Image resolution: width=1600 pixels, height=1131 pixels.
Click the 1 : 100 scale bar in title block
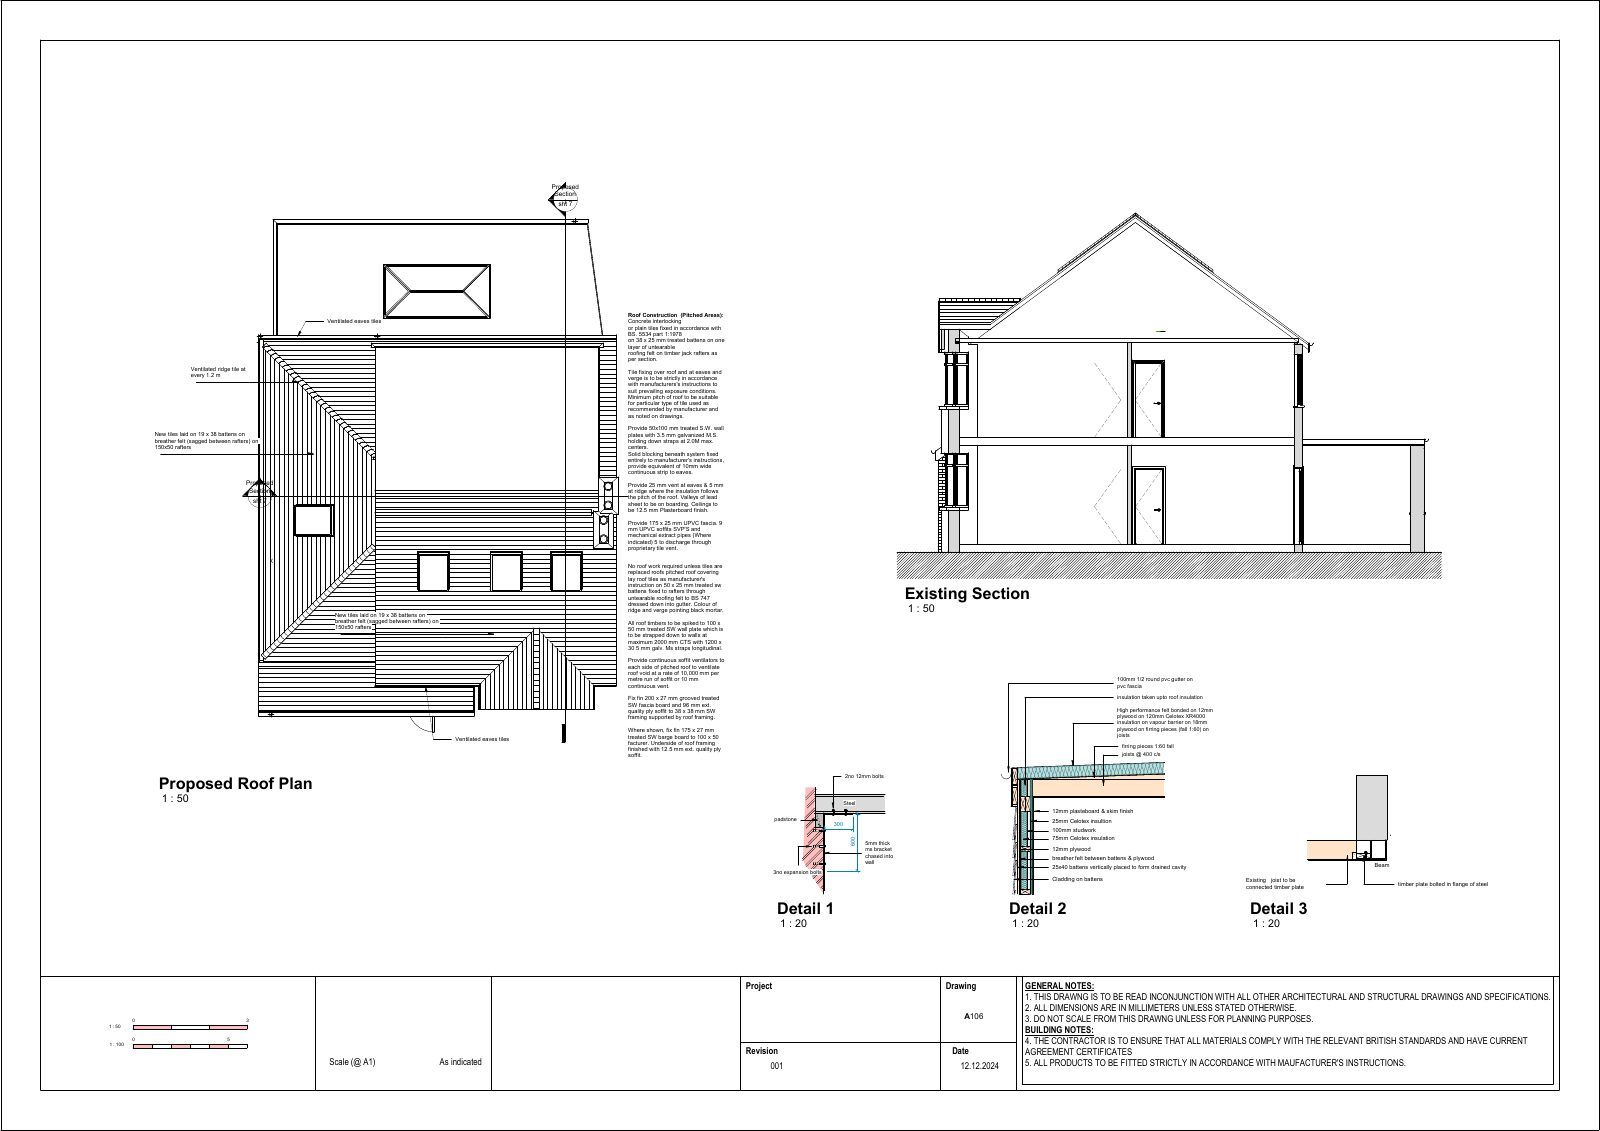click(190, 1046)
